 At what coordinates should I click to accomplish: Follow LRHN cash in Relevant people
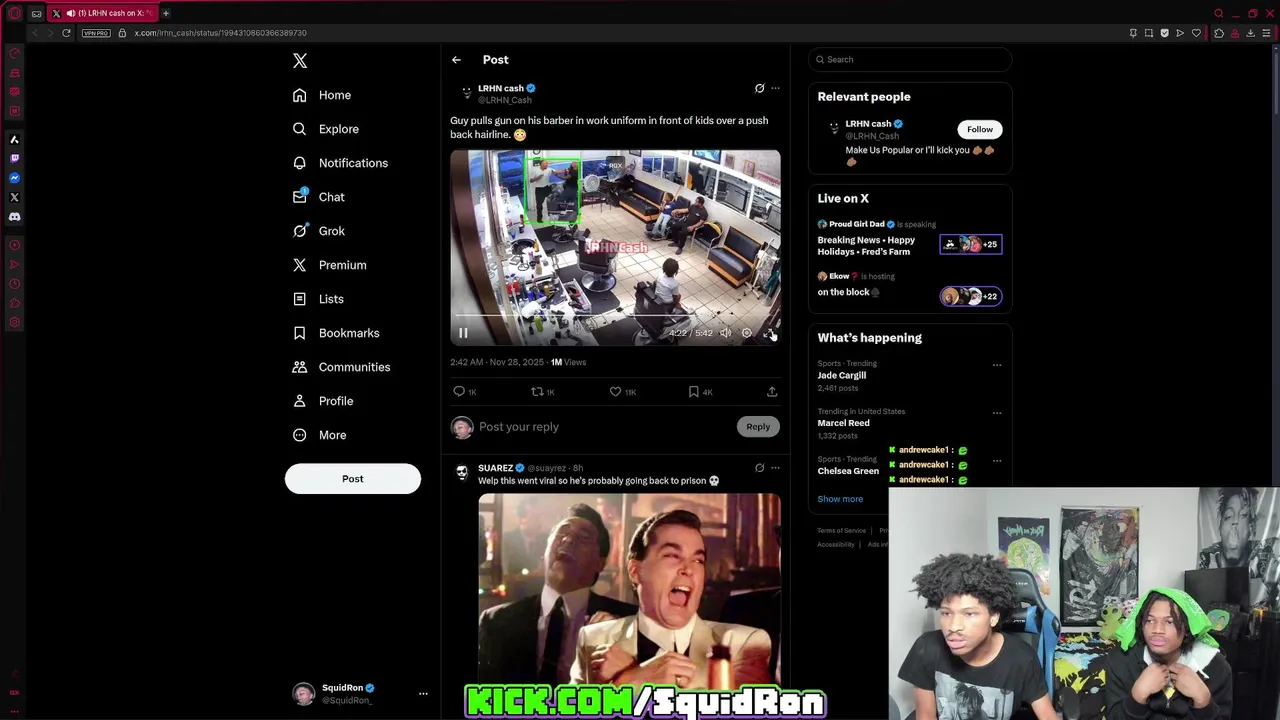pyautogui.click(x=980, y=129)
